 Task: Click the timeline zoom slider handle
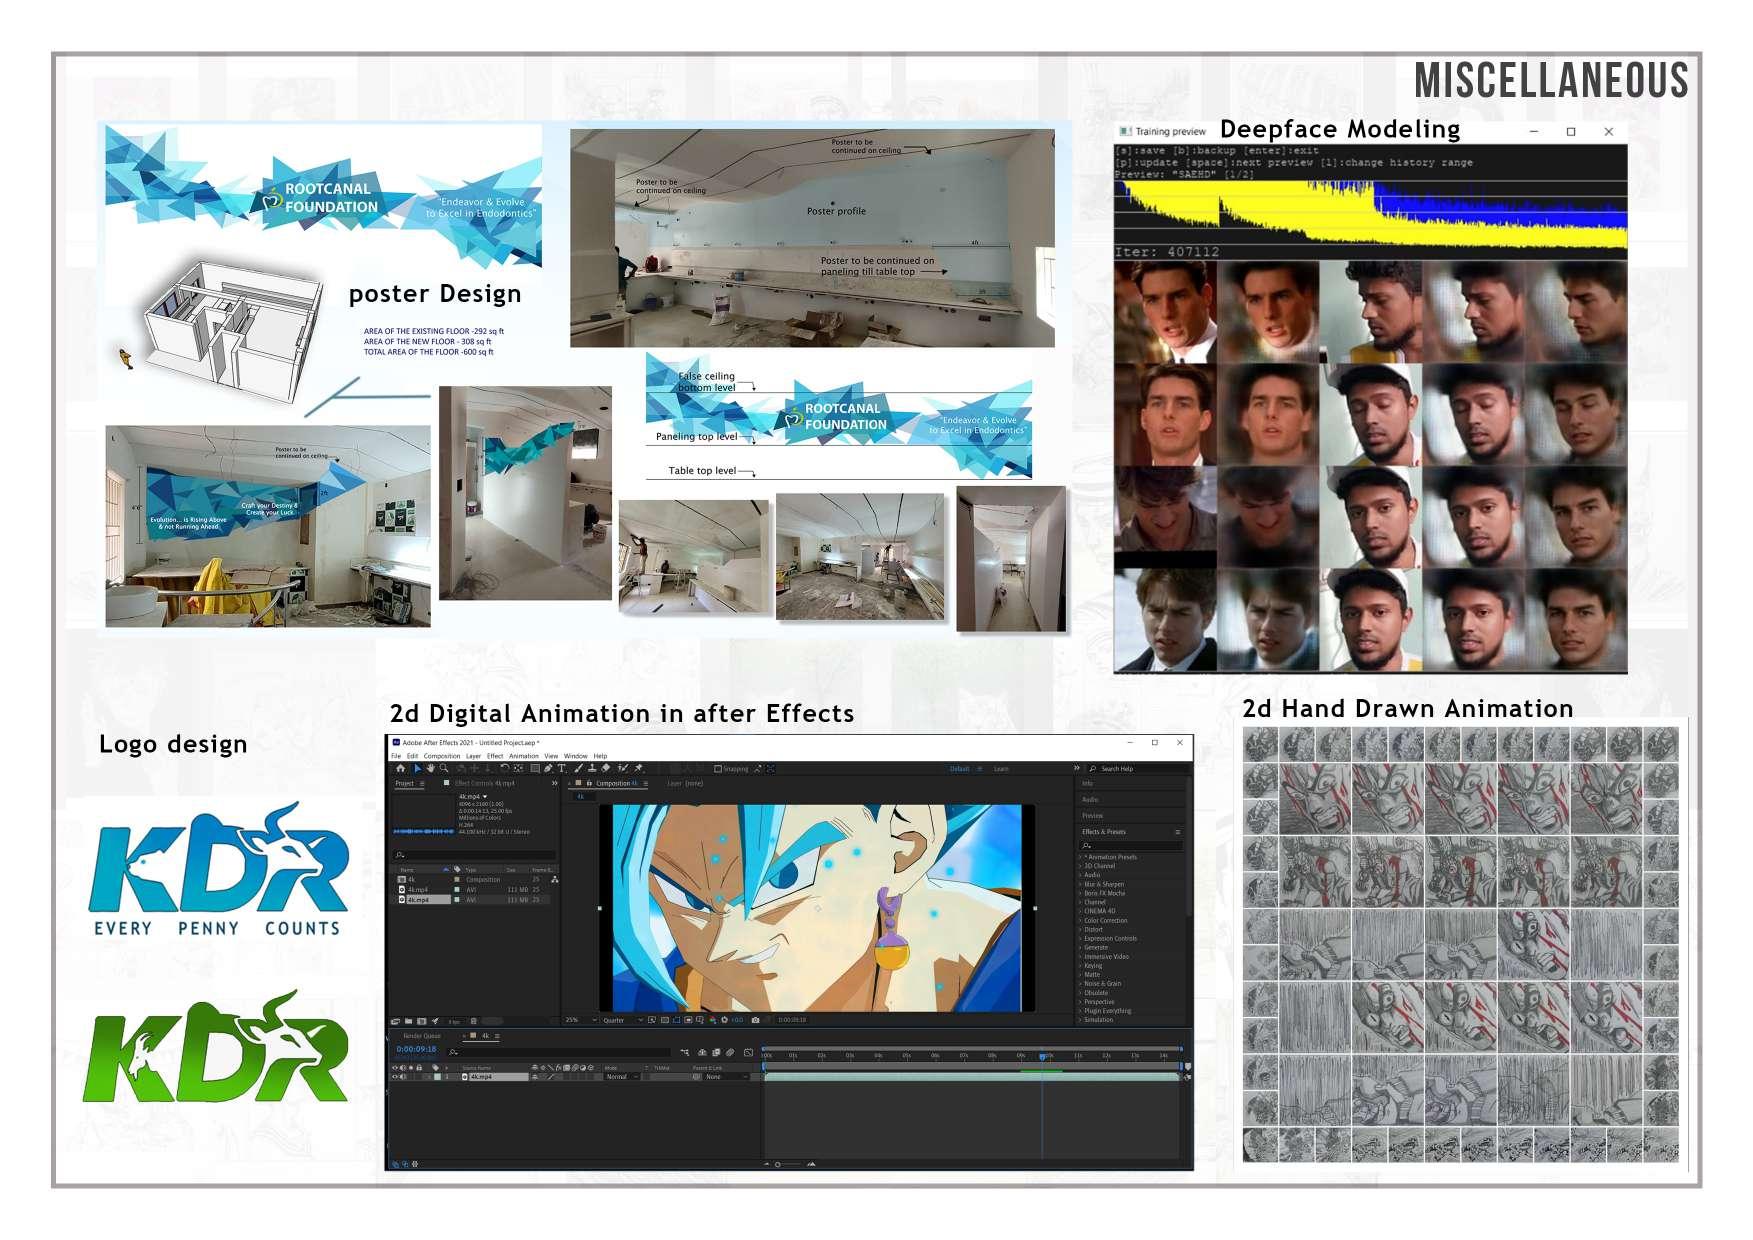778,1164
